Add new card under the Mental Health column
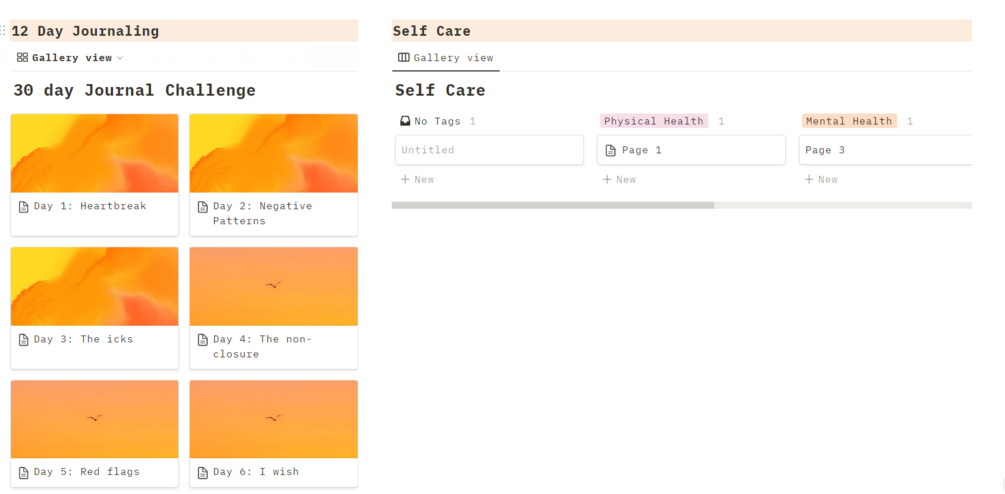1005x494 pixels. point(821,180)
